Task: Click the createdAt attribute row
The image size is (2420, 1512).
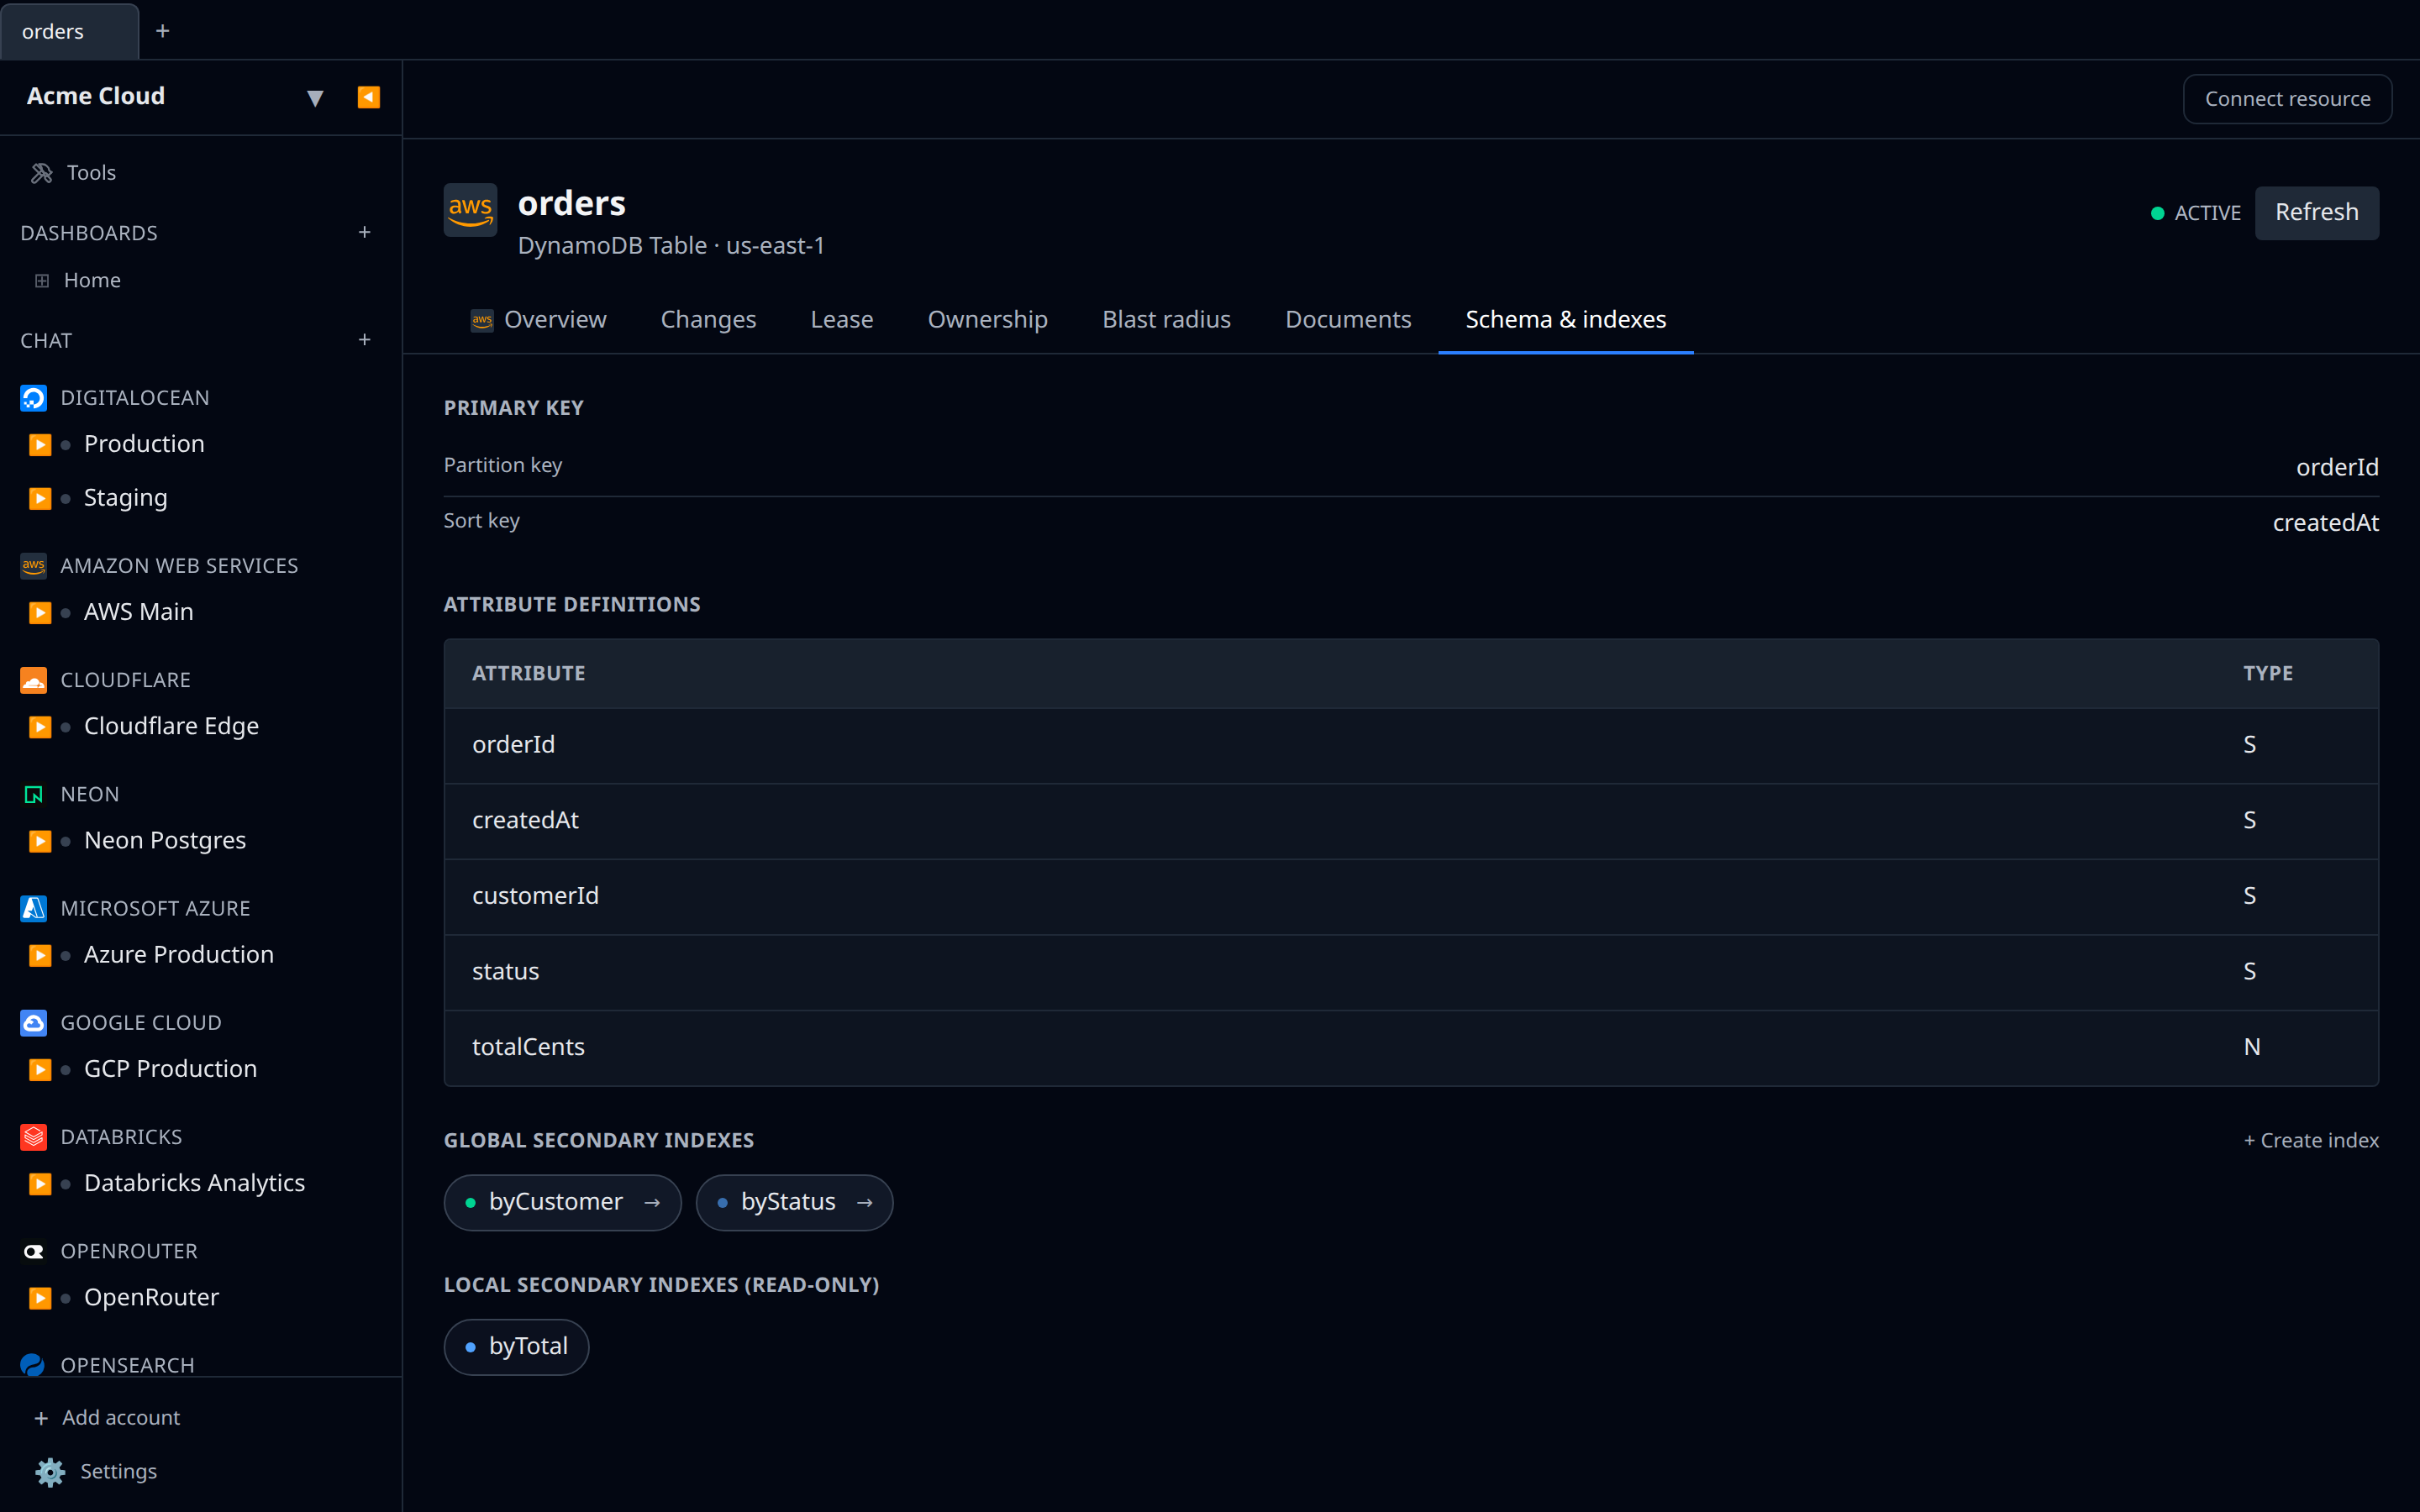Action: point(1411,821)
